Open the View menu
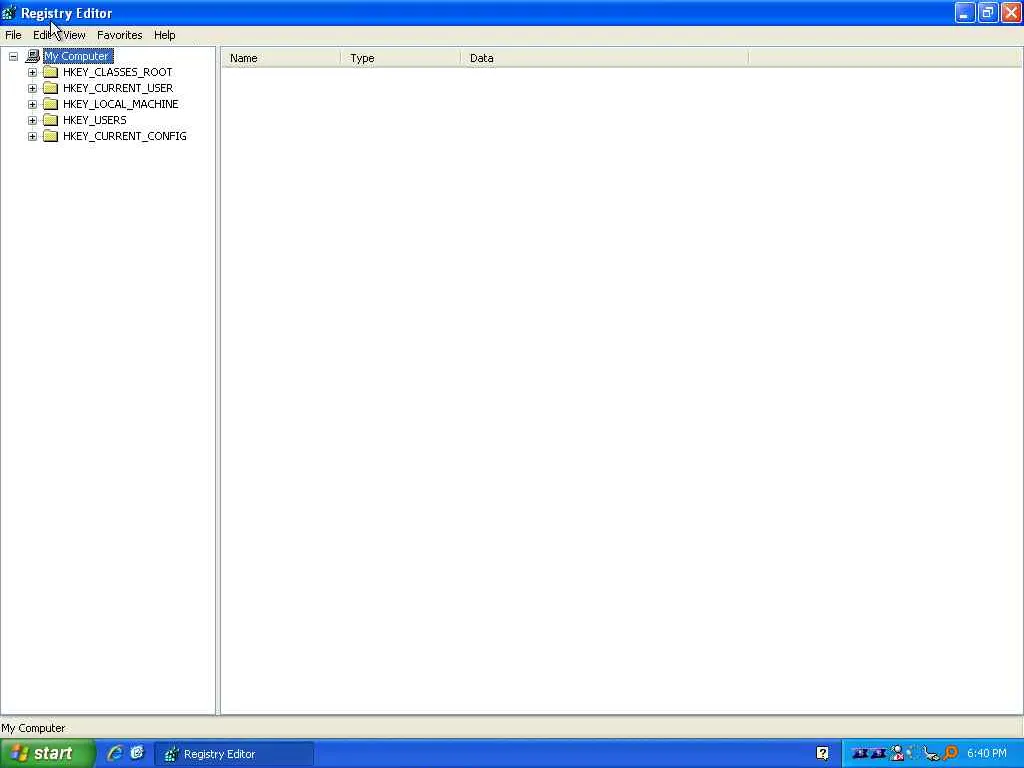The height and width of the screenshot is (768, 1024). [74, 35]
